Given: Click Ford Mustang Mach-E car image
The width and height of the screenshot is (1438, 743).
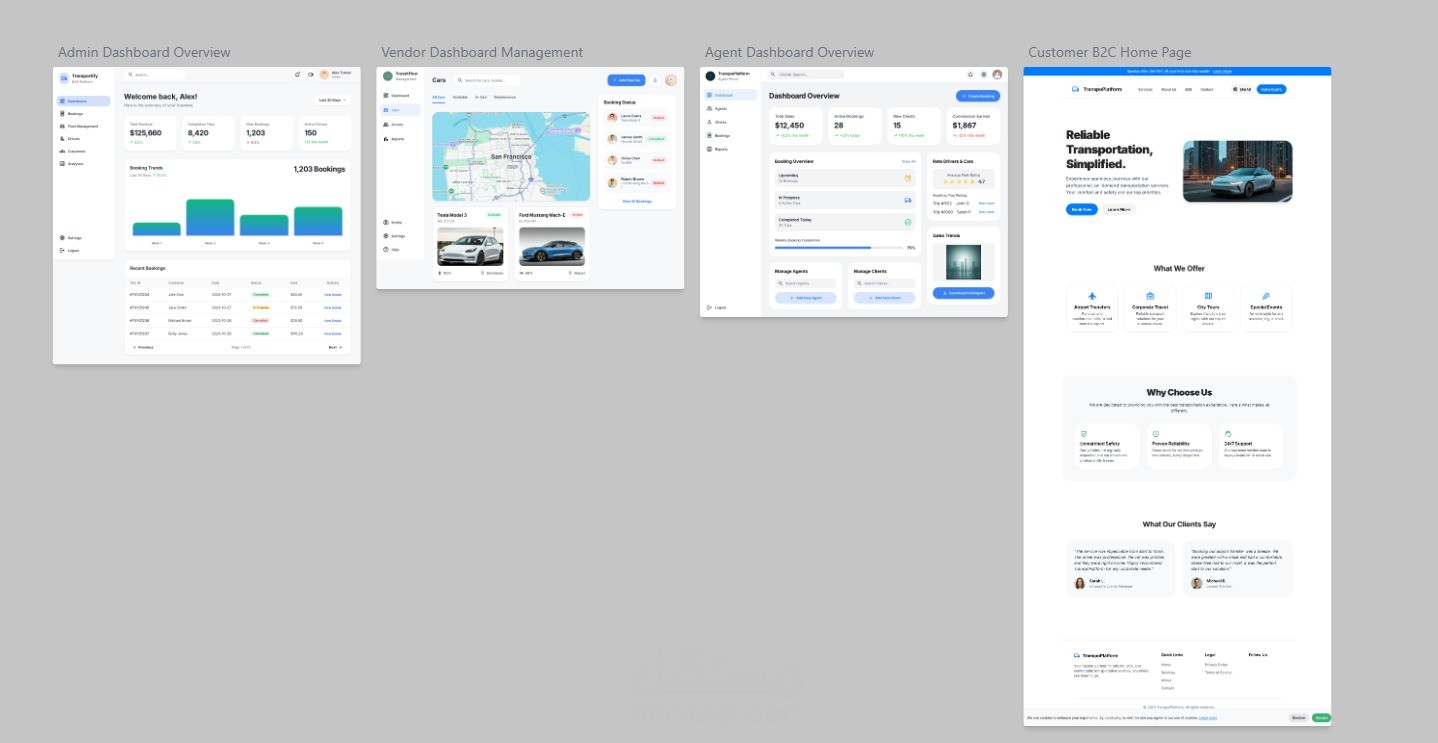Looking at the screenshot, I should [552, 246].
